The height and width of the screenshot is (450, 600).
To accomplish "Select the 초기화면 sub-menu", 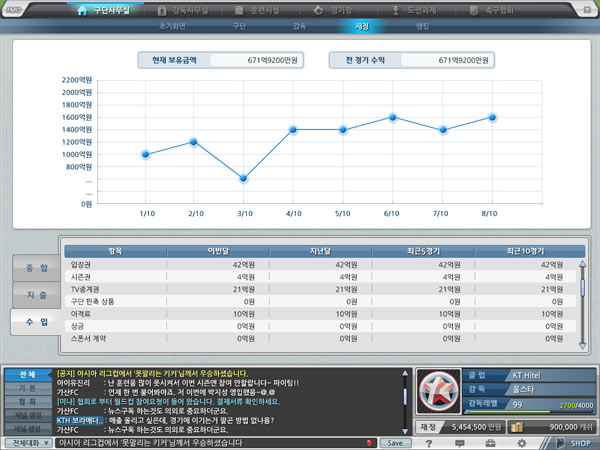I will (x=172, y=26).
